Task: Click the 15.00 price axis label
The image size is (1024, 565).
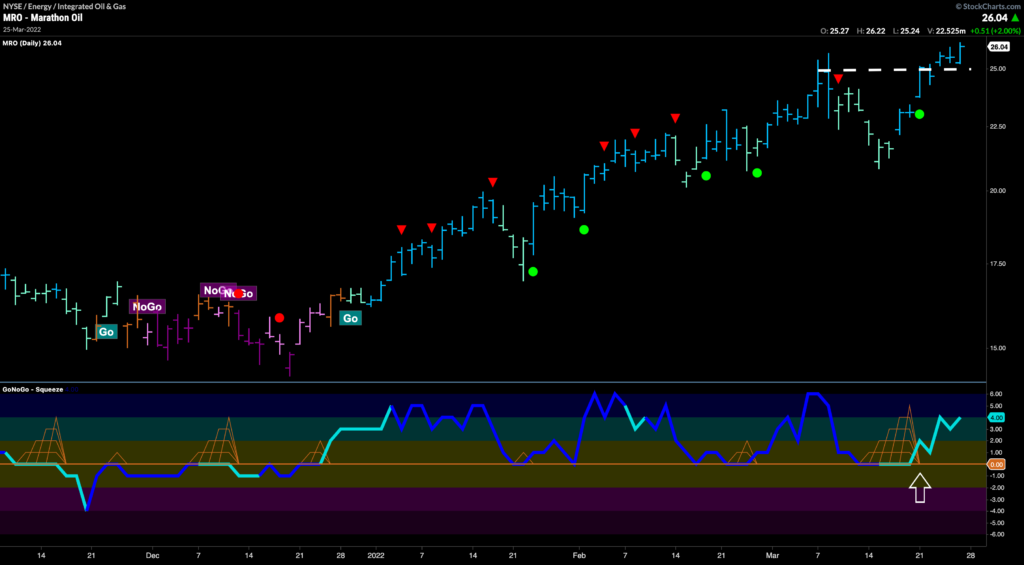Action: point(996,348)
